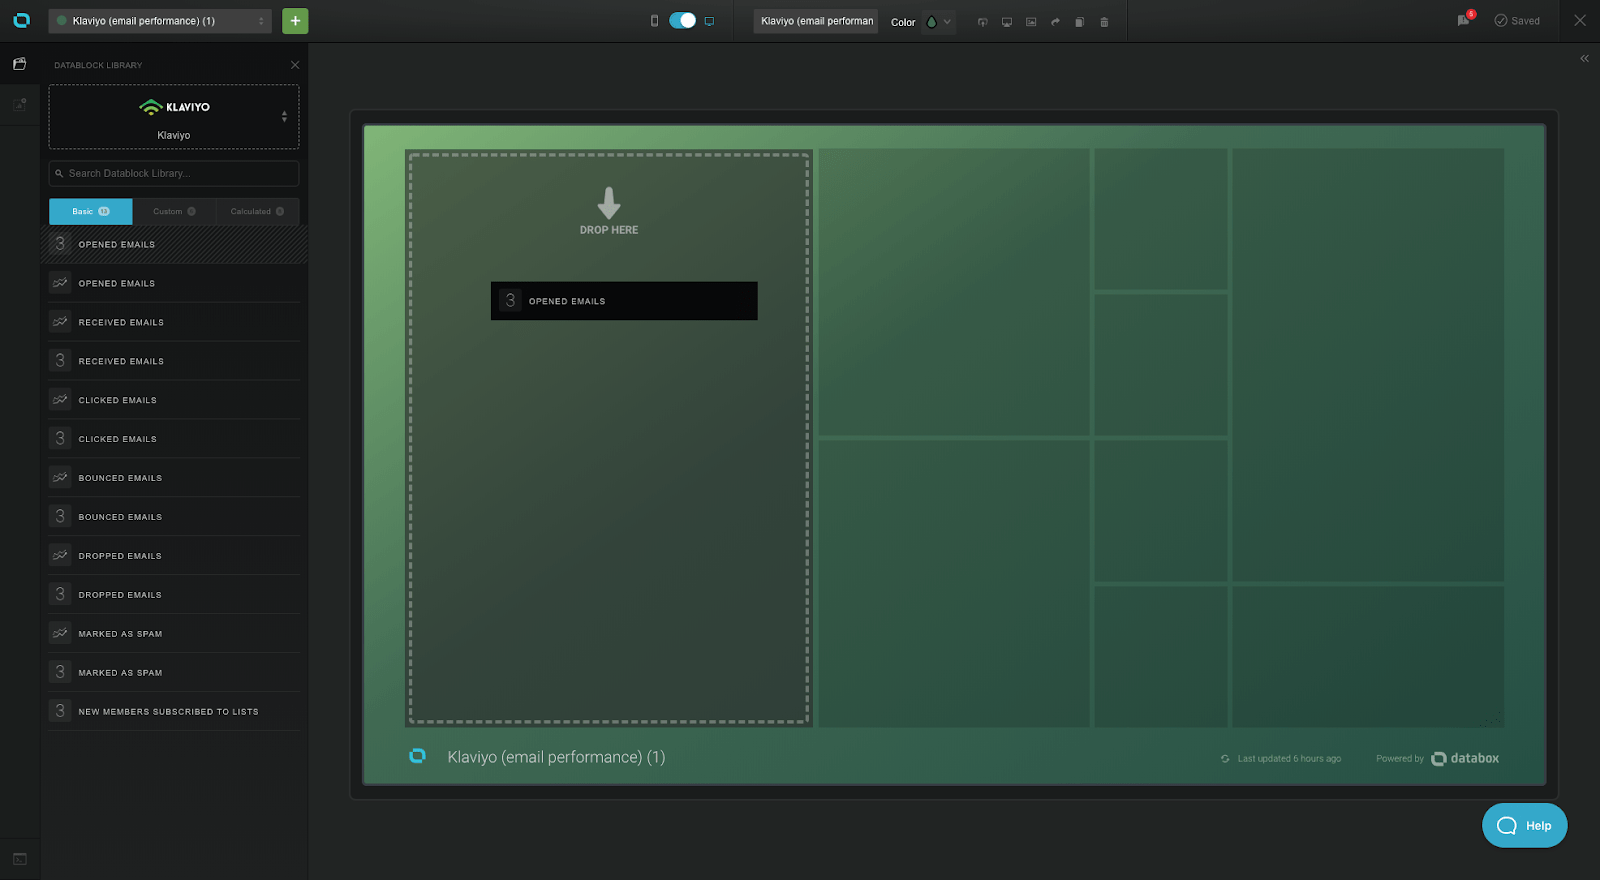Select the Basic tab
1600x880 pixels.
point(90,211)
